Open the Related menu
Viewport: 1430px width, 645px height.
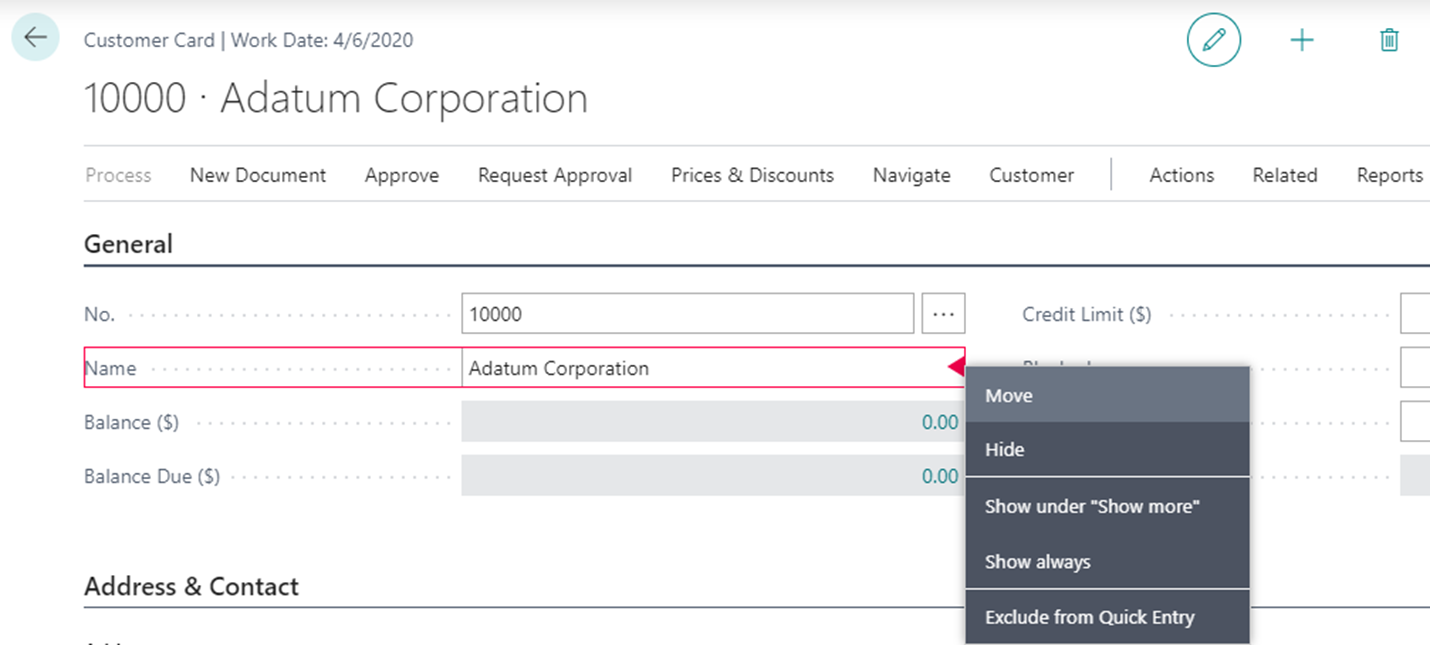coord(1285,175)
